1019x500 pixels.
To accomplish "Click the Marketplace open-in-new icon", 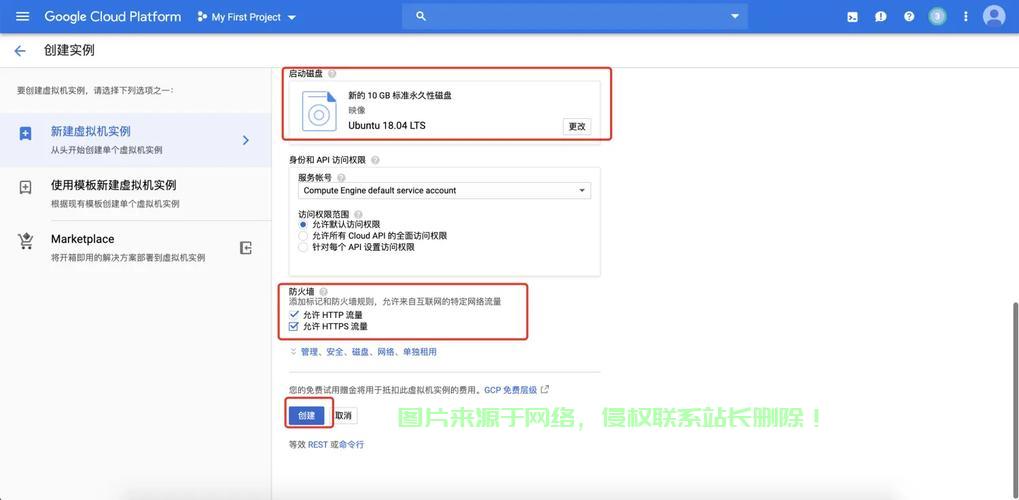I will pos(246,248).
